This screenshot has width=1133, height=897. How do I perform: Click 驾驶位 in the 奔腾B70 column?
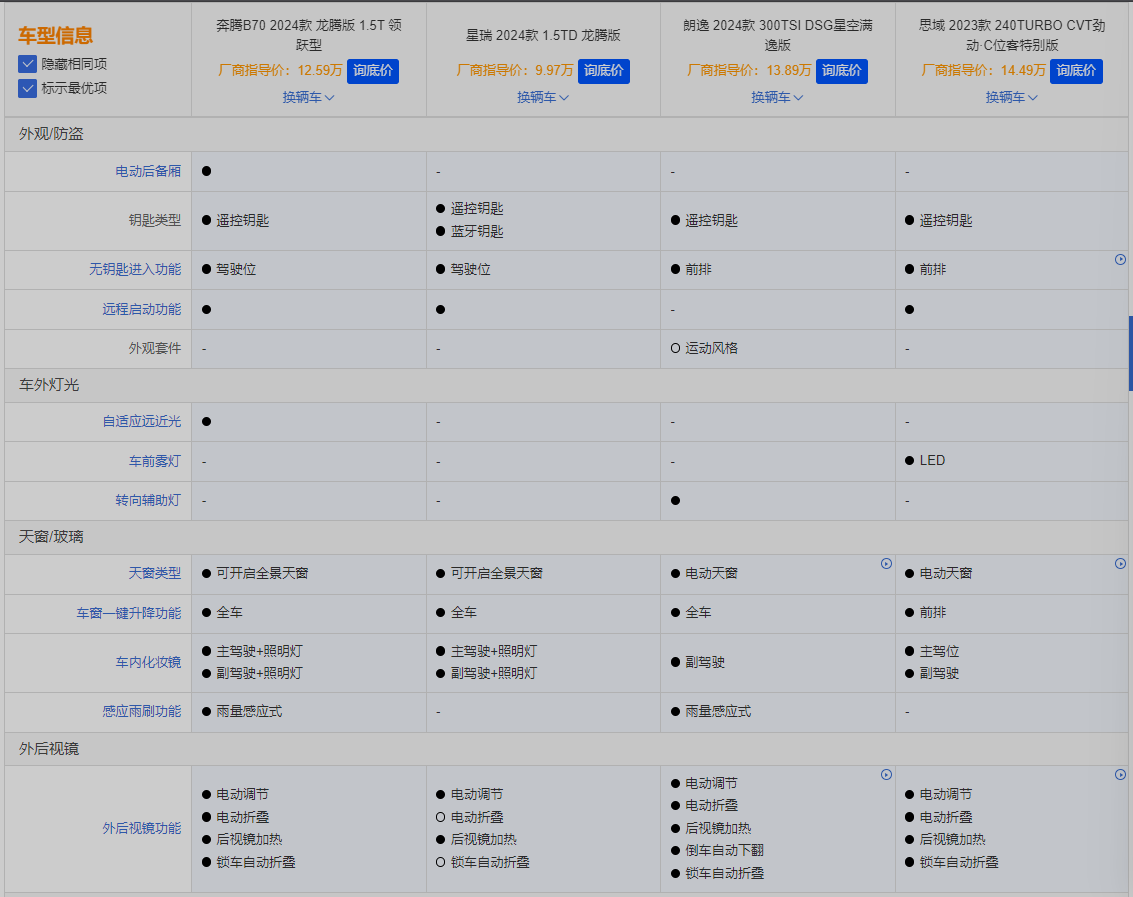[x=236, y=270]
